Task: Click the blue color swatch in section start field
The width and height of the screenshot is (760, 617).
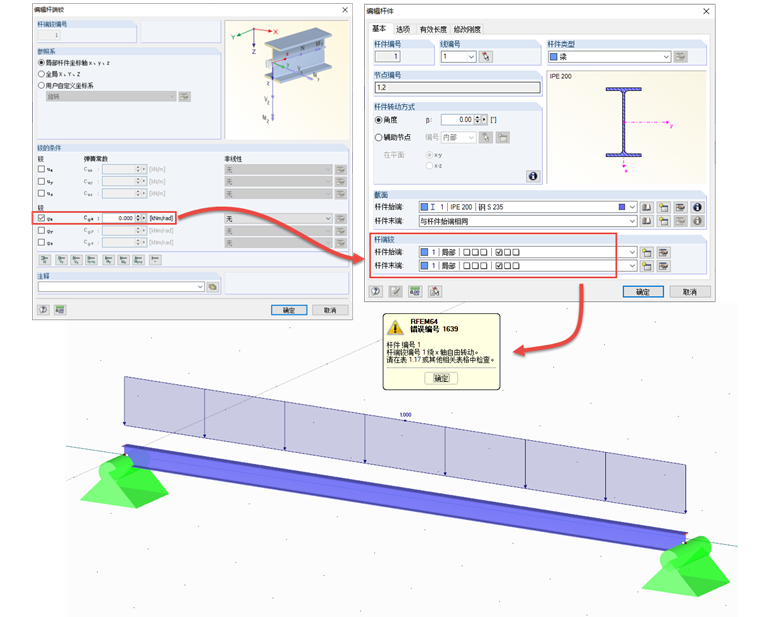Action: [622, 207]
